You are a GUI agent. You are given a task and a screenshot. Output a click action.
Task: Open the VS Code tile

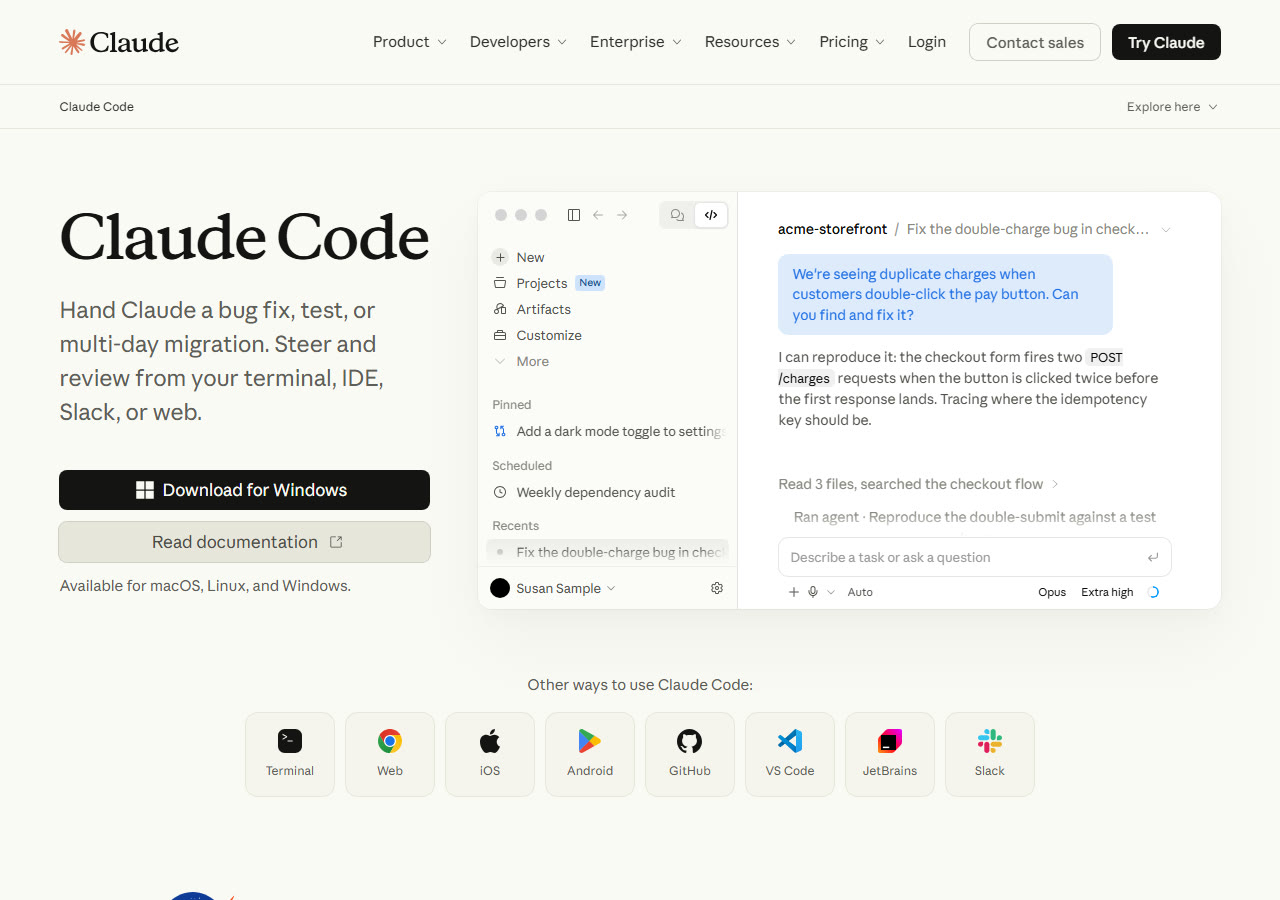[790, 754]
